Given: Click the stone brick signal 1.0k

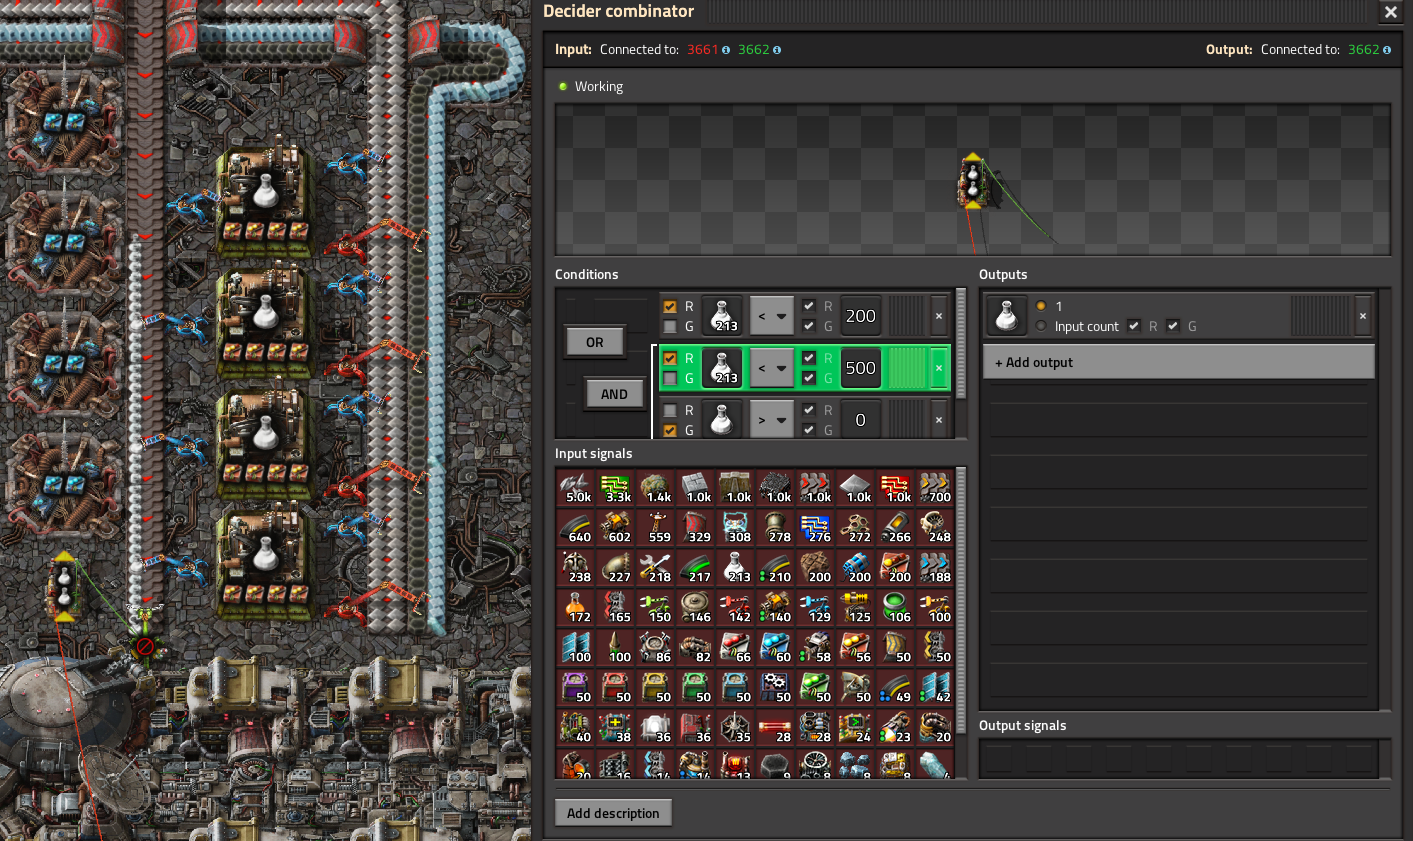Looking at the screenshot, I should [696, 488].
